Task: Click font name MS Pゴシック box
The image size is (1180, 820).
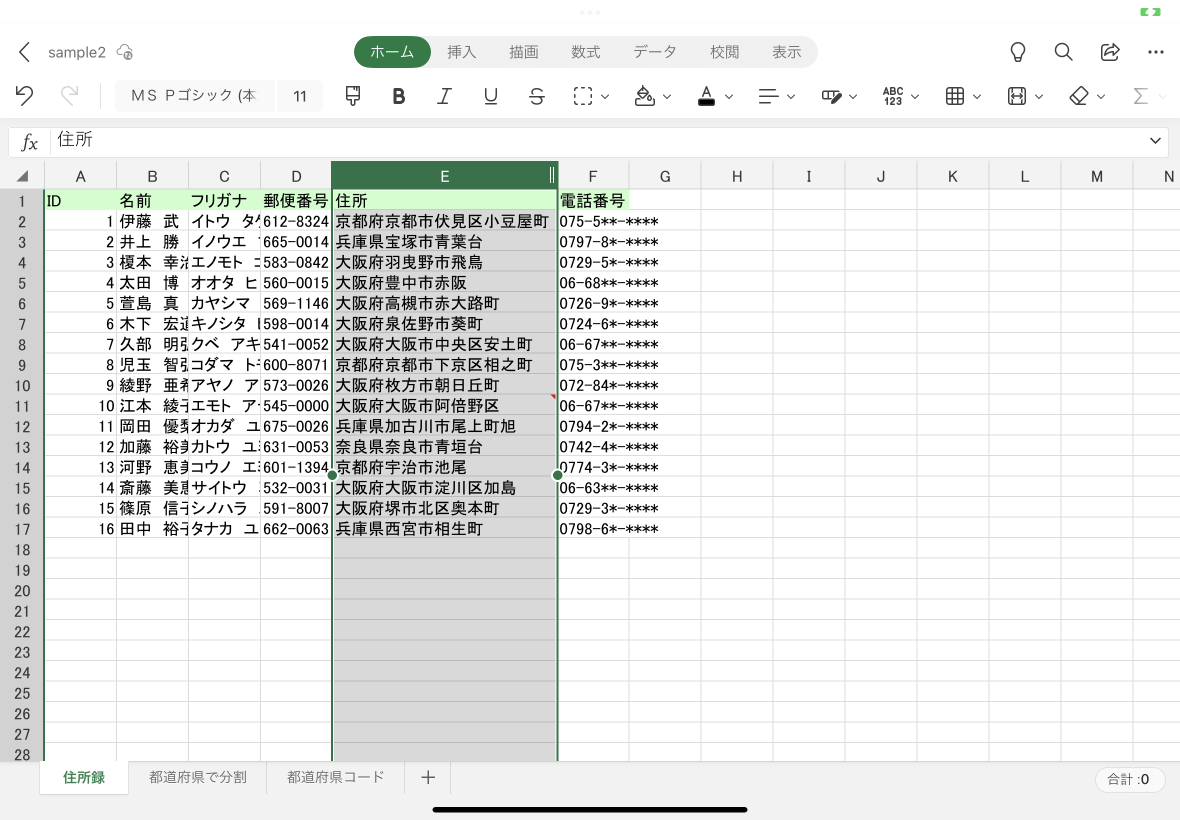Action: tap(194, 96)
